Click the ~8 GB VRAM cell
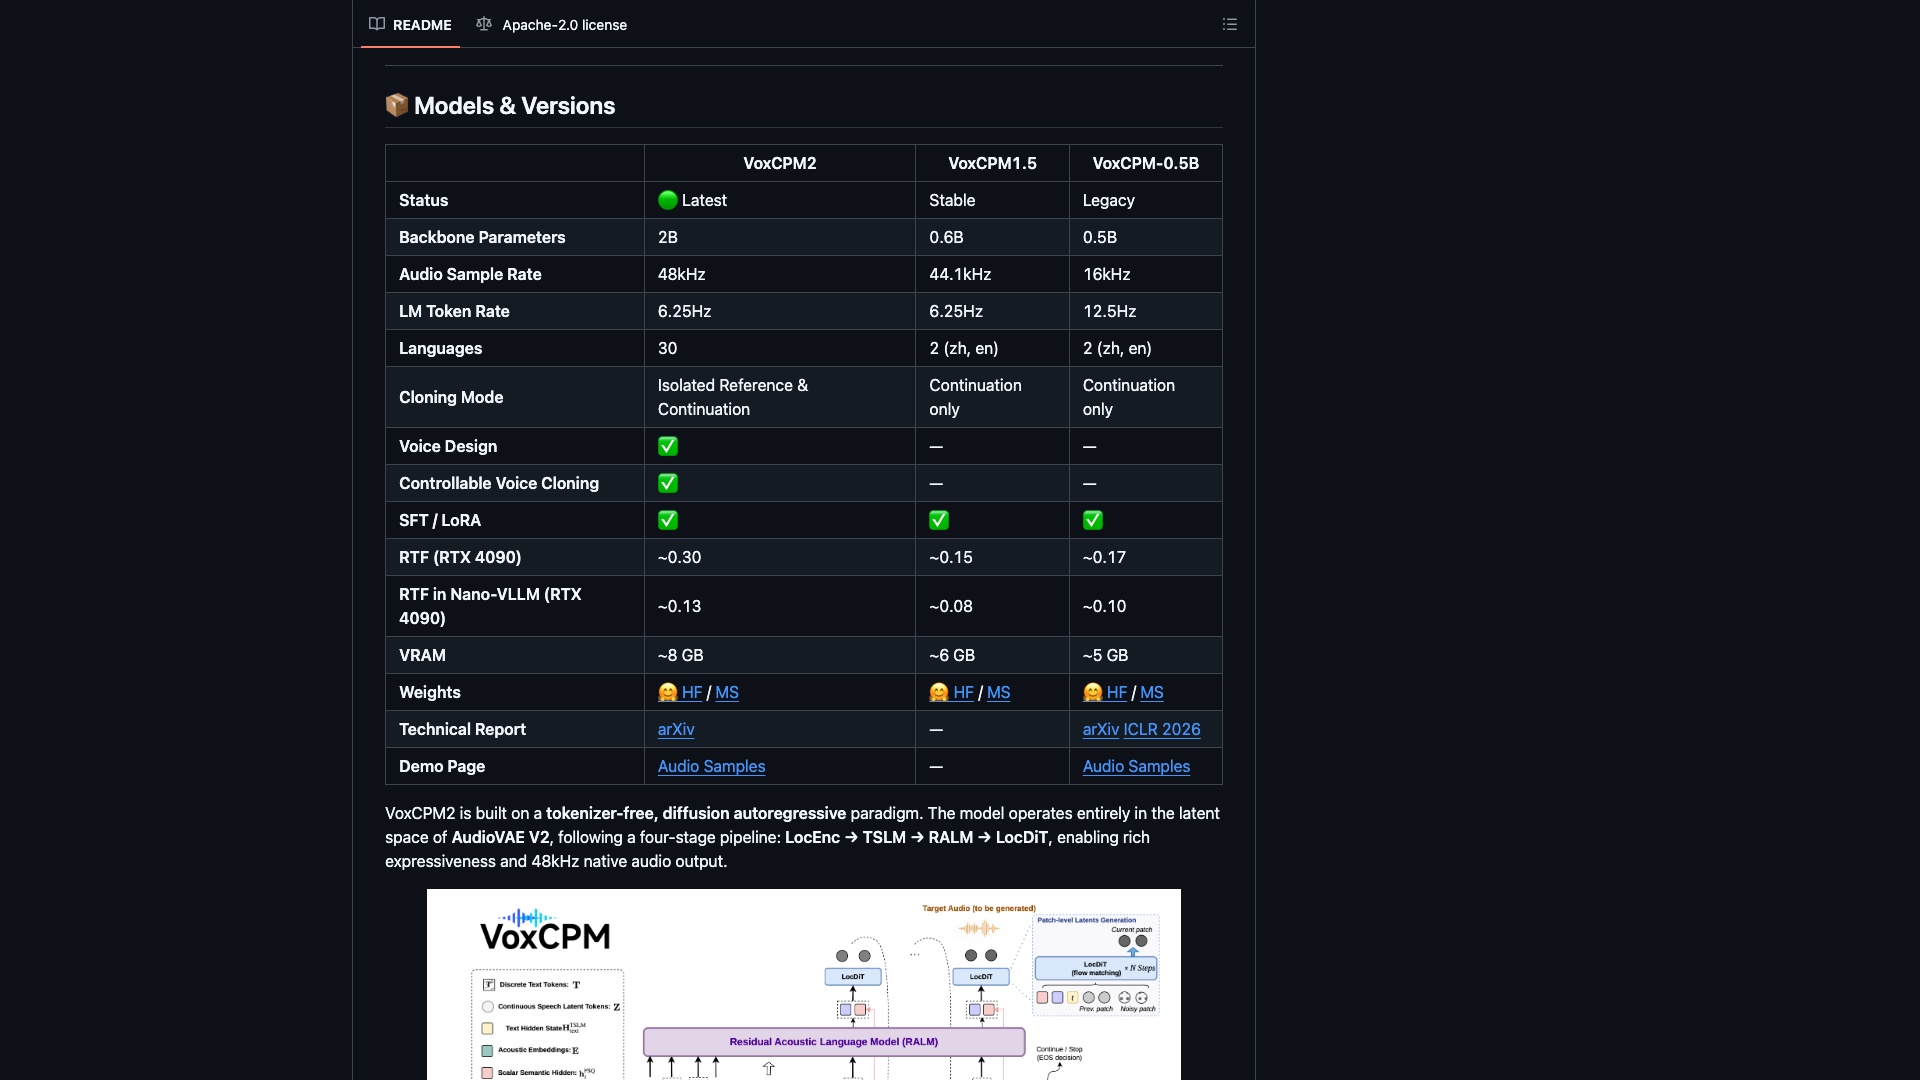 point(780,655)
